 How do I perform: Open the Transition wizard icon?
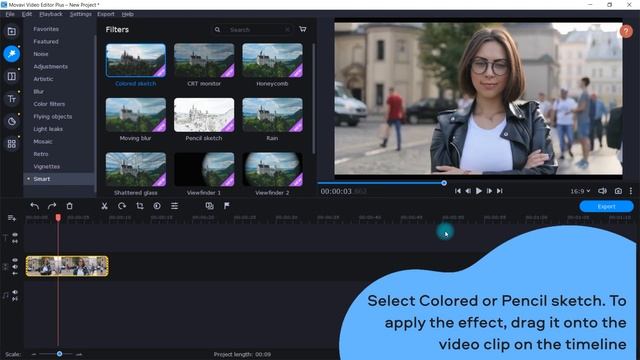tap(209, 206)
